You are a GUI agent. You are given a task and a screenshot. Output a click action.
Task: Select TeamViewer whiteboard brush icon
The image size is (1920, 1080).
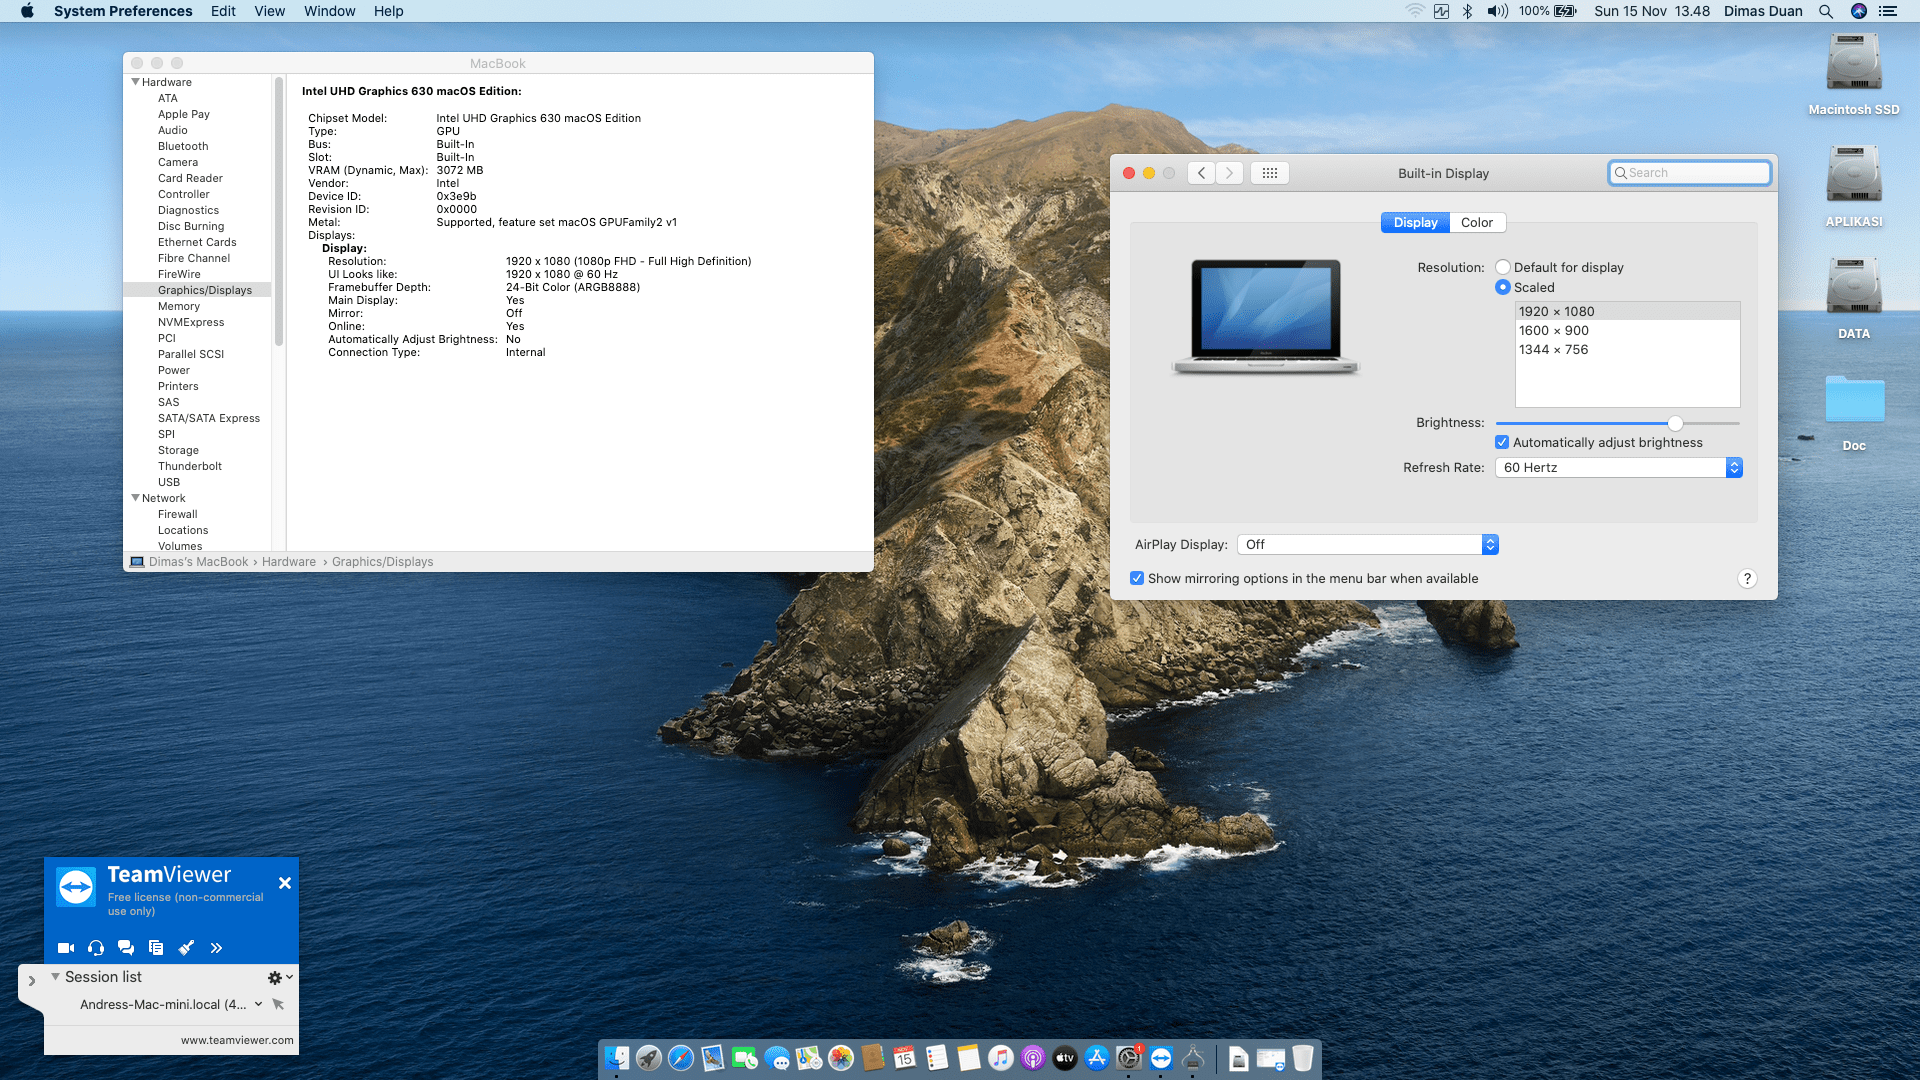(x=186, y=948)
